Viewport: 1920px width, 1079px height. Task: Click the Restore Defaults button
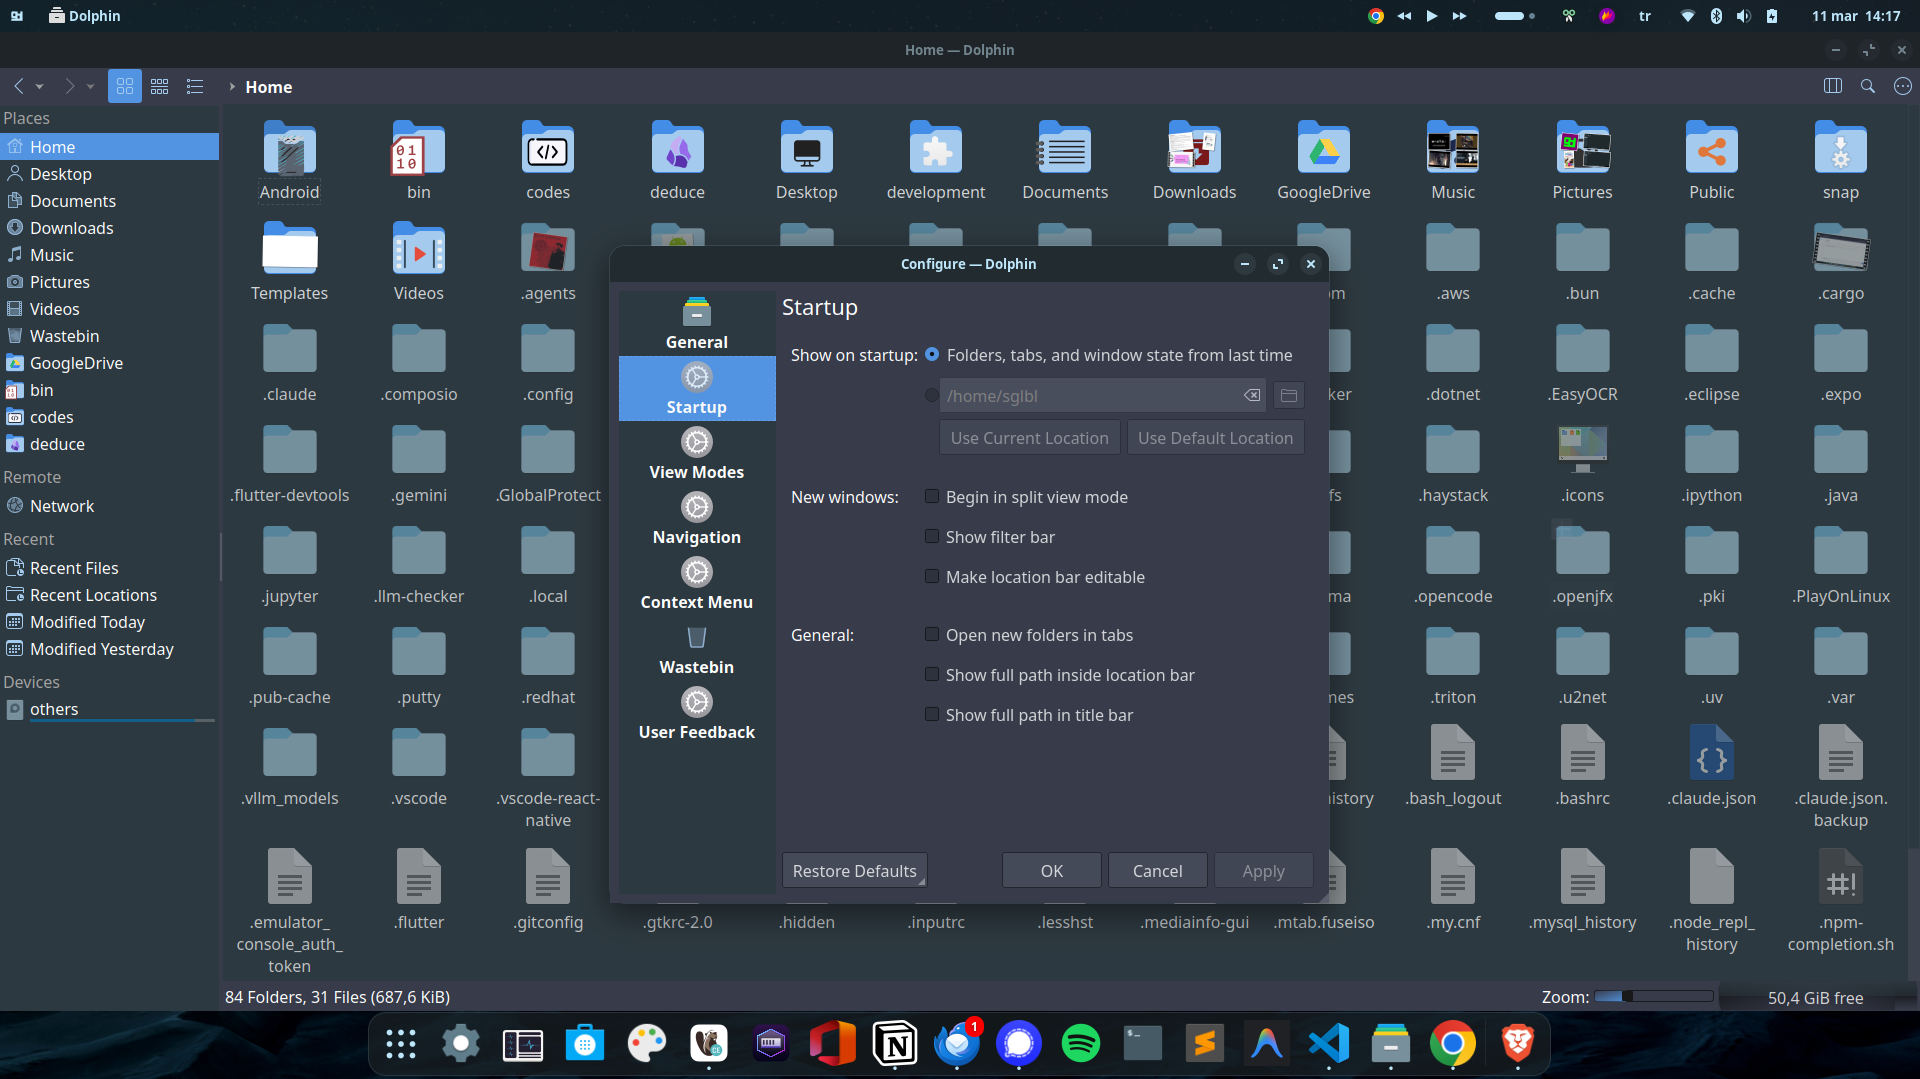pyautogui.click(x=854, y=871)
